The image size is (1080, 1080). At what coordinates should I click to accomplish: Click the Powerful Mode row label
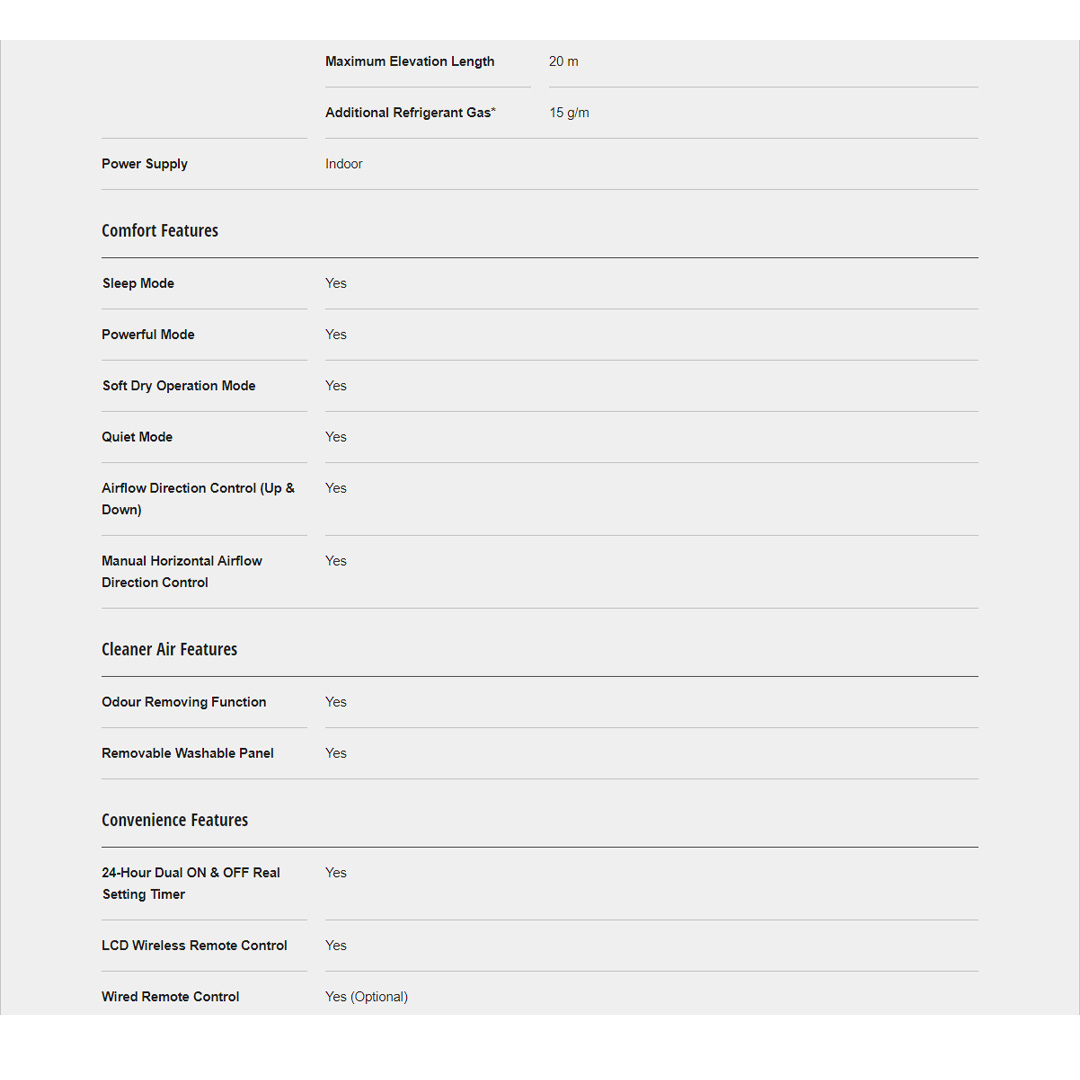(x=148, y=335)
